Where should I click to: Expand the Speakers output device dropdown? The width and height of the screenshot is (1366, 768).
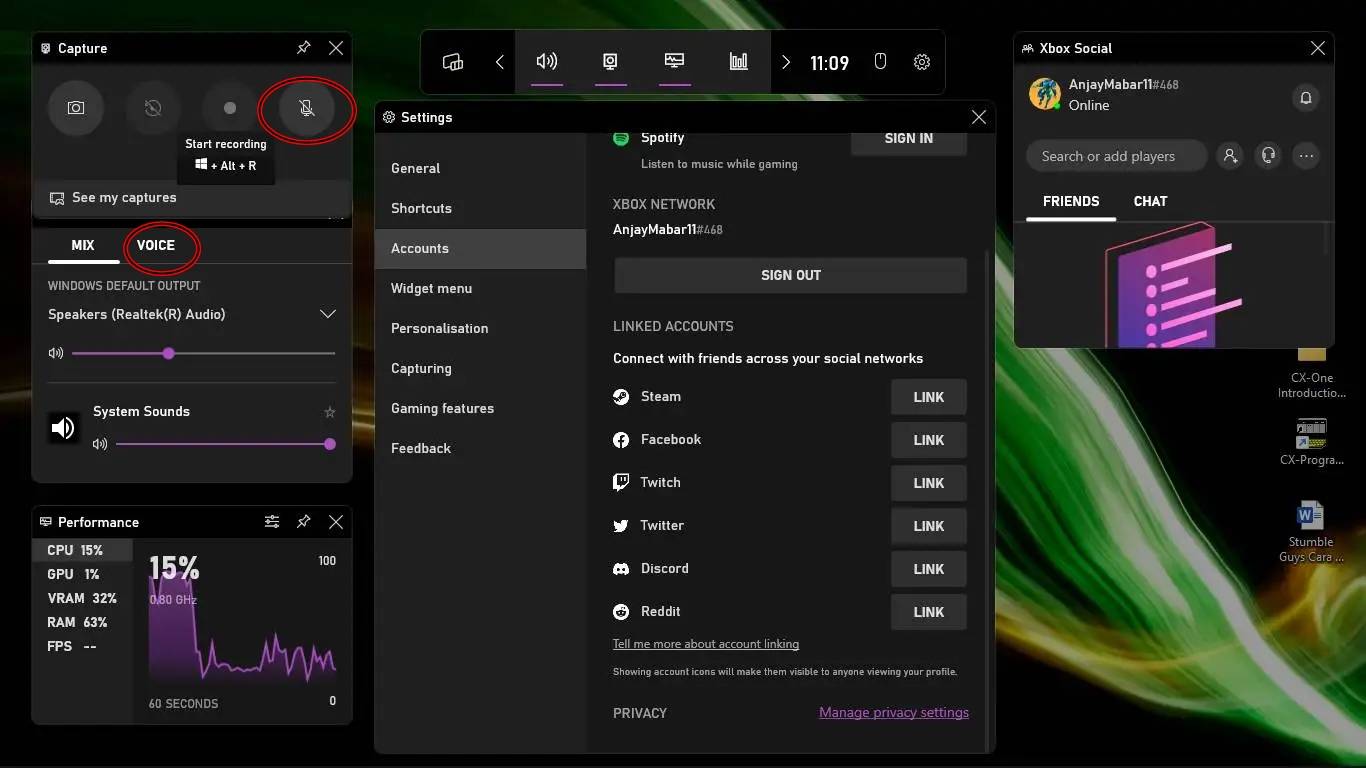(x=327, y=314)
